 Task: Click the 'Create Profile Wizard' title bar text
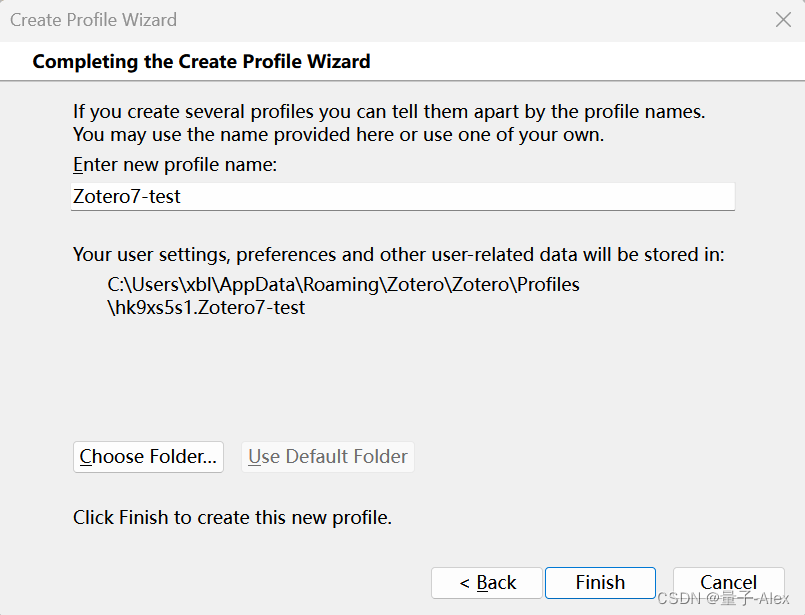tap(93, 20)
